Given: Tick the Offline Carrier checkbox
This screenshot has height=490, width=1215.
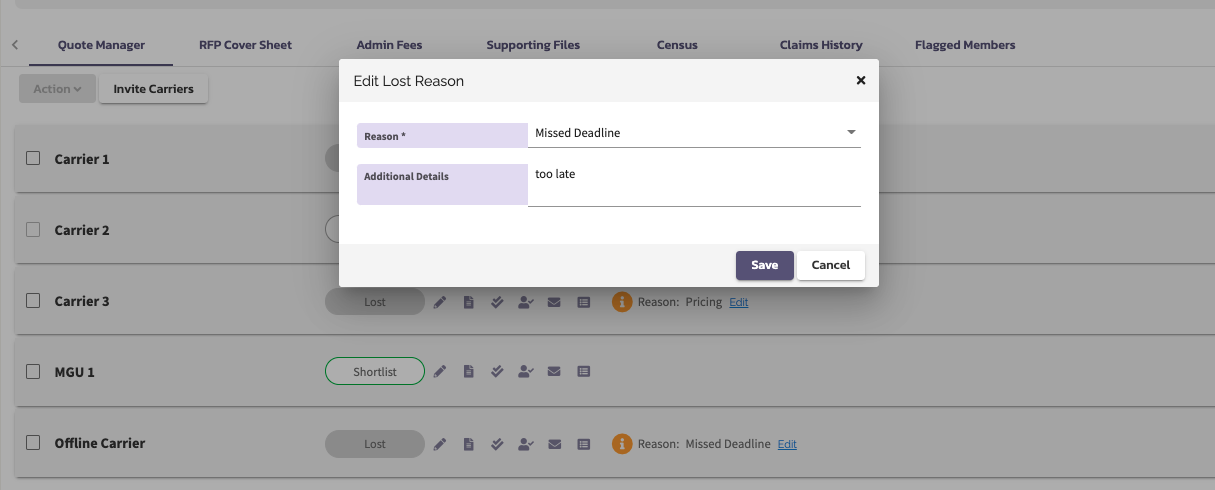Looking at the screenshot, I should [33, 442].
